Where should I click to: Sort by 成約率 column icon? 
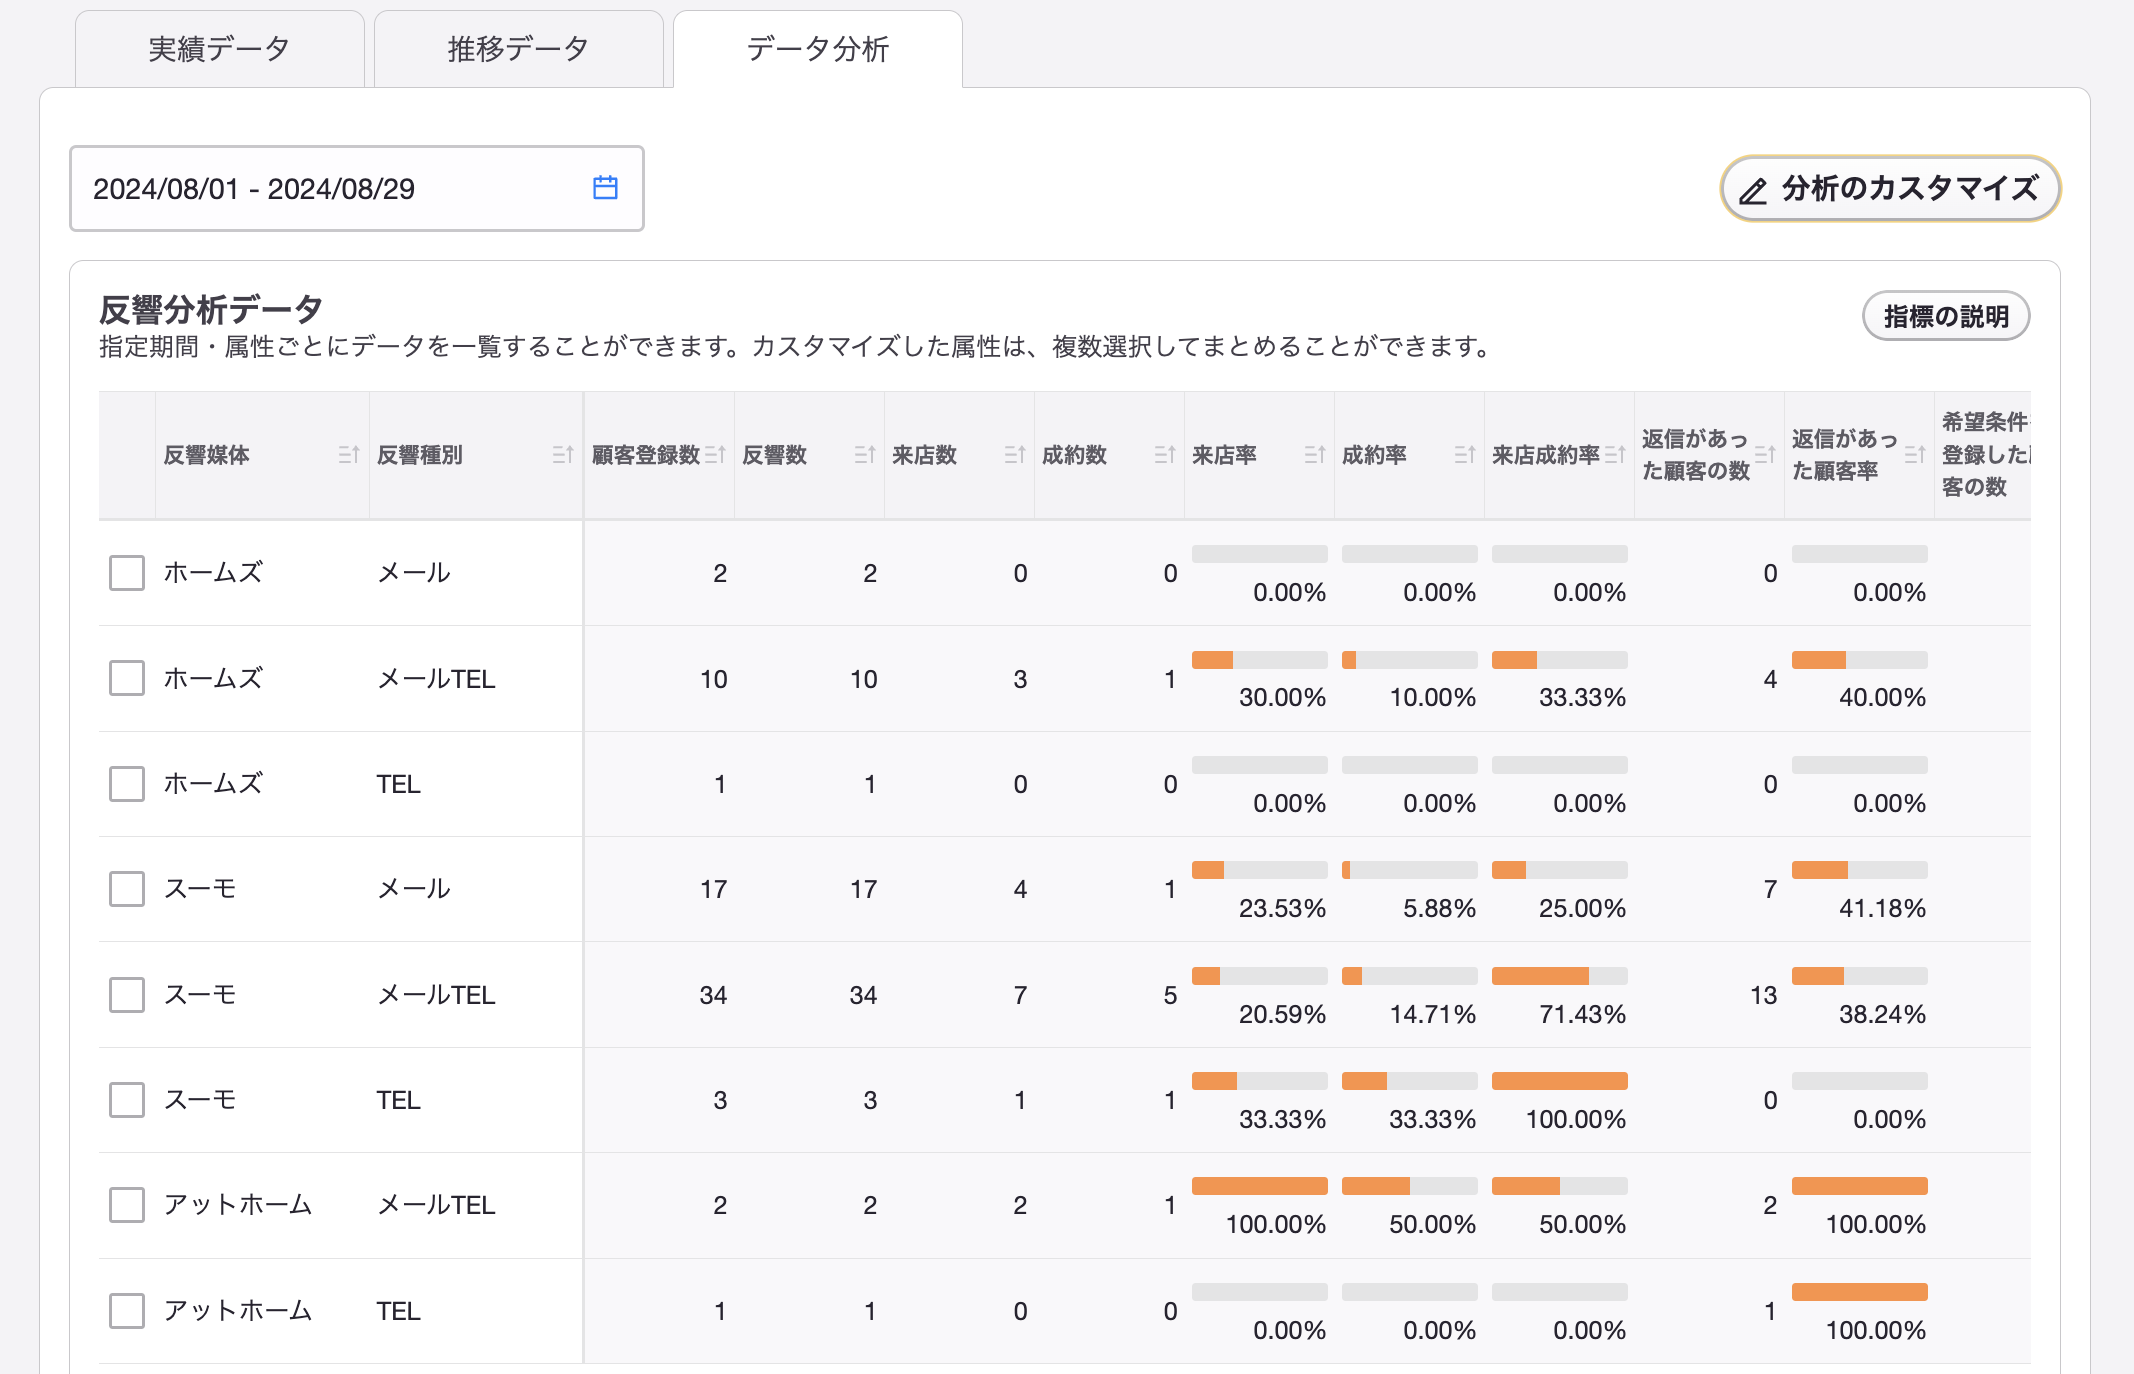1464,455
